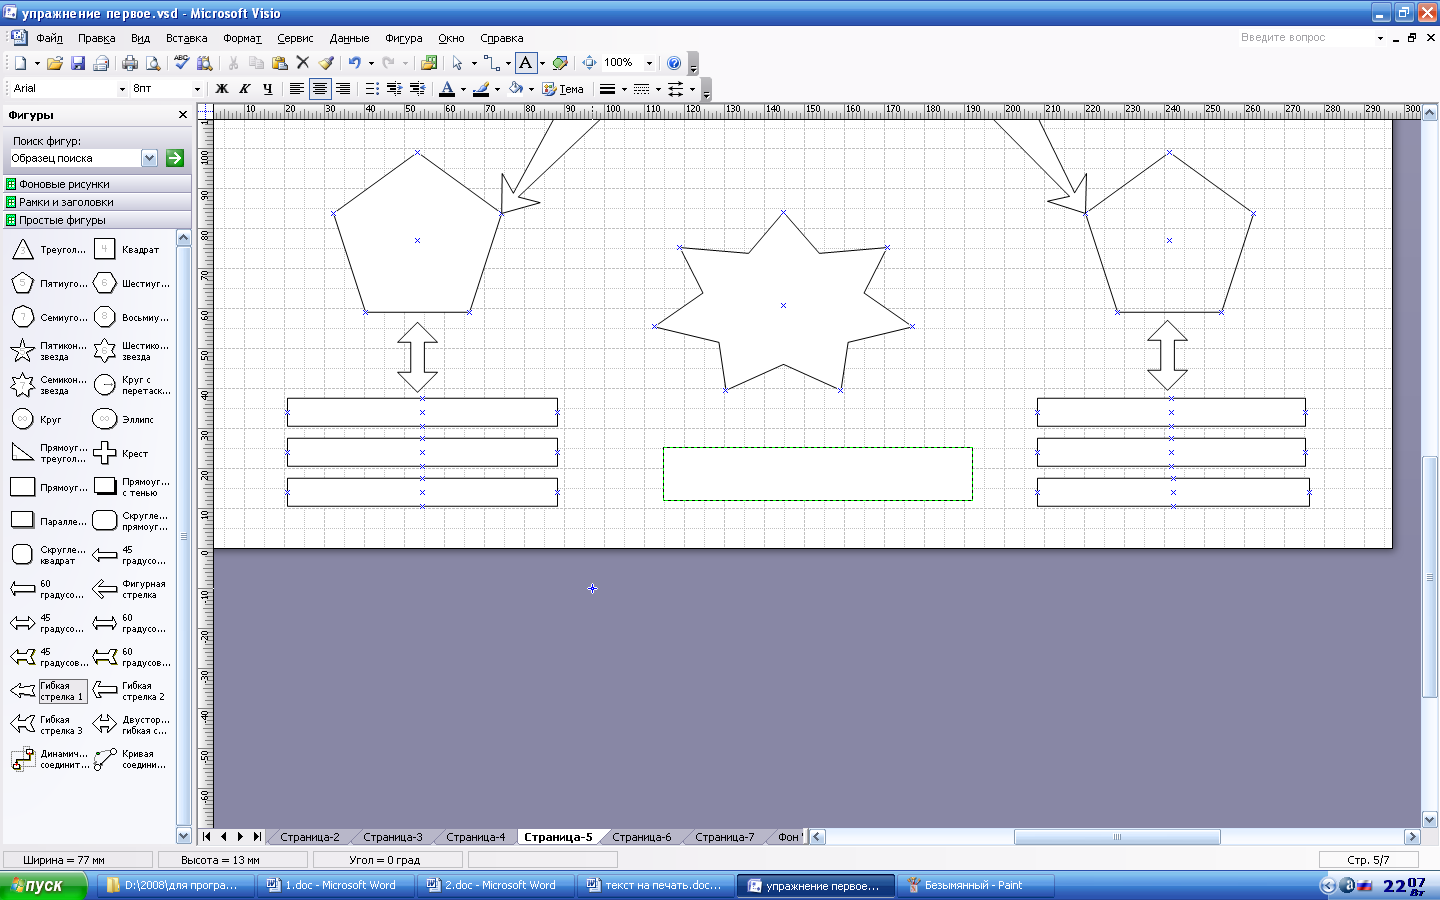Open the Простые фигуры stencil
The width and height of the screenshot is (1440, 900).
(x=97, y=220)
